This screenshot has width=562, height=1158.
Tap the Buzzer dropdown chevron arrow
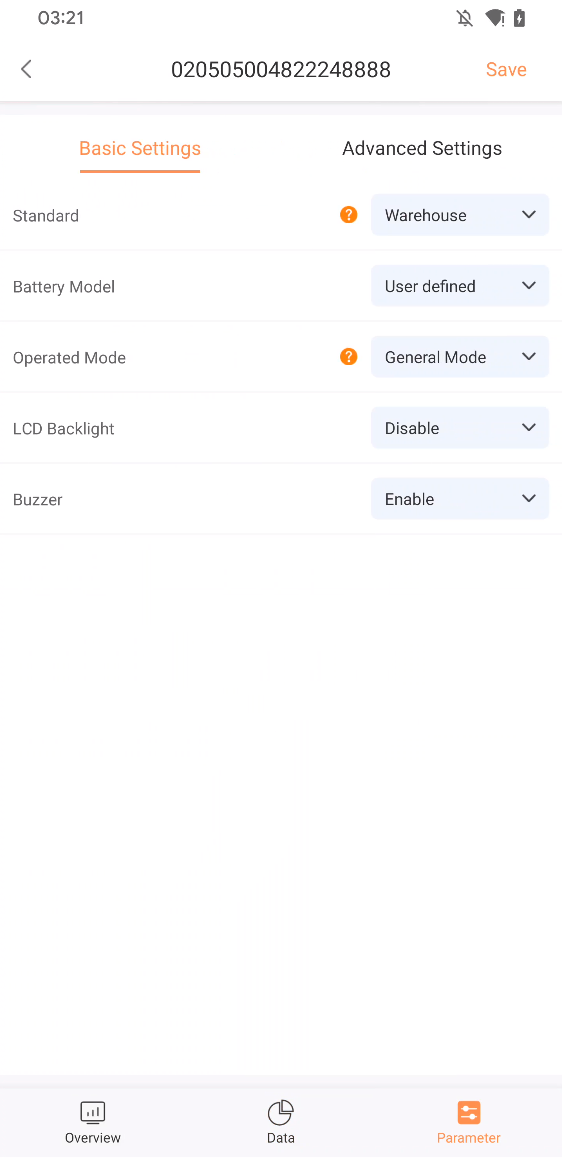[529, 499]
